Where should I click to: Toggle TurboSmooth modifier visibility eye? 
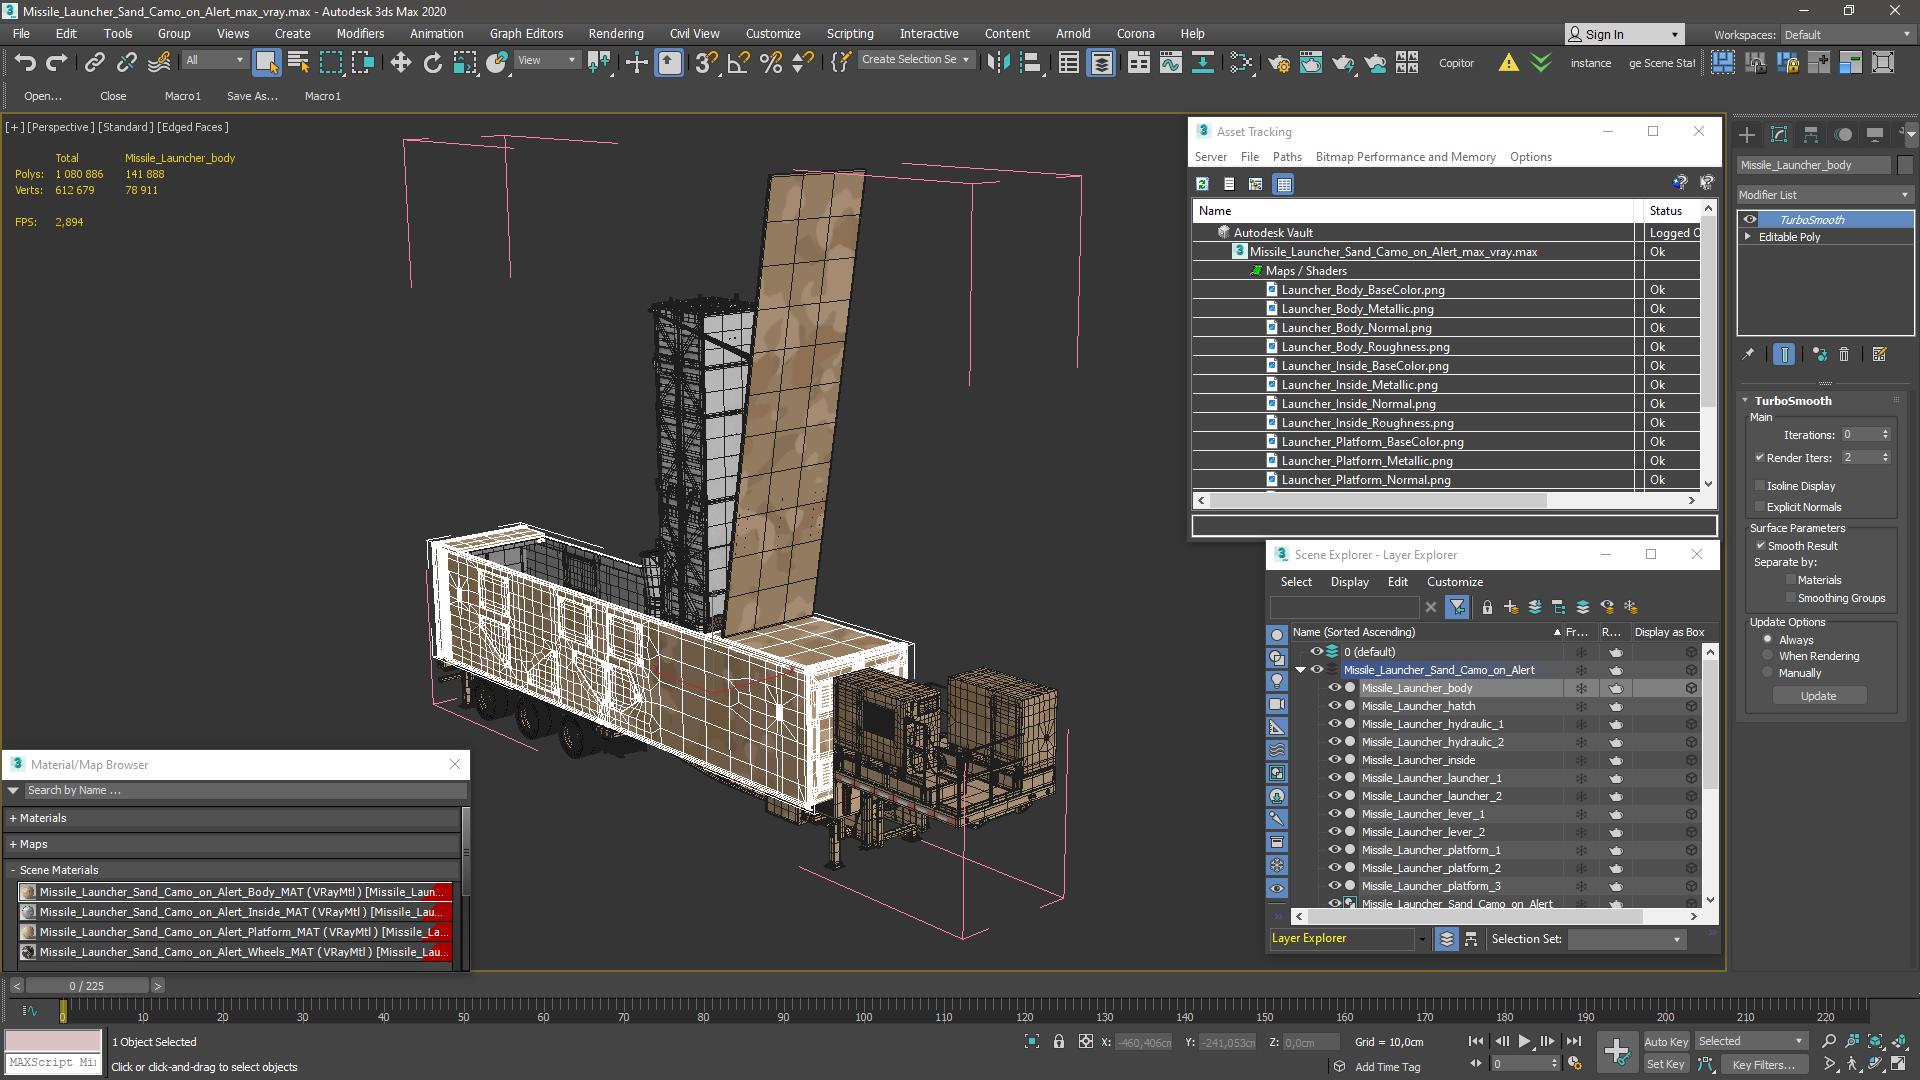click(1750, 220)
